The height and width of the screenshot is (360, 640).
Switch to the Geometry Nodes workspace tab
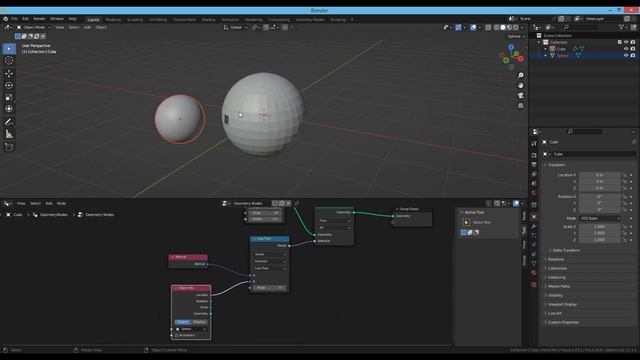[x=310, y=20]
